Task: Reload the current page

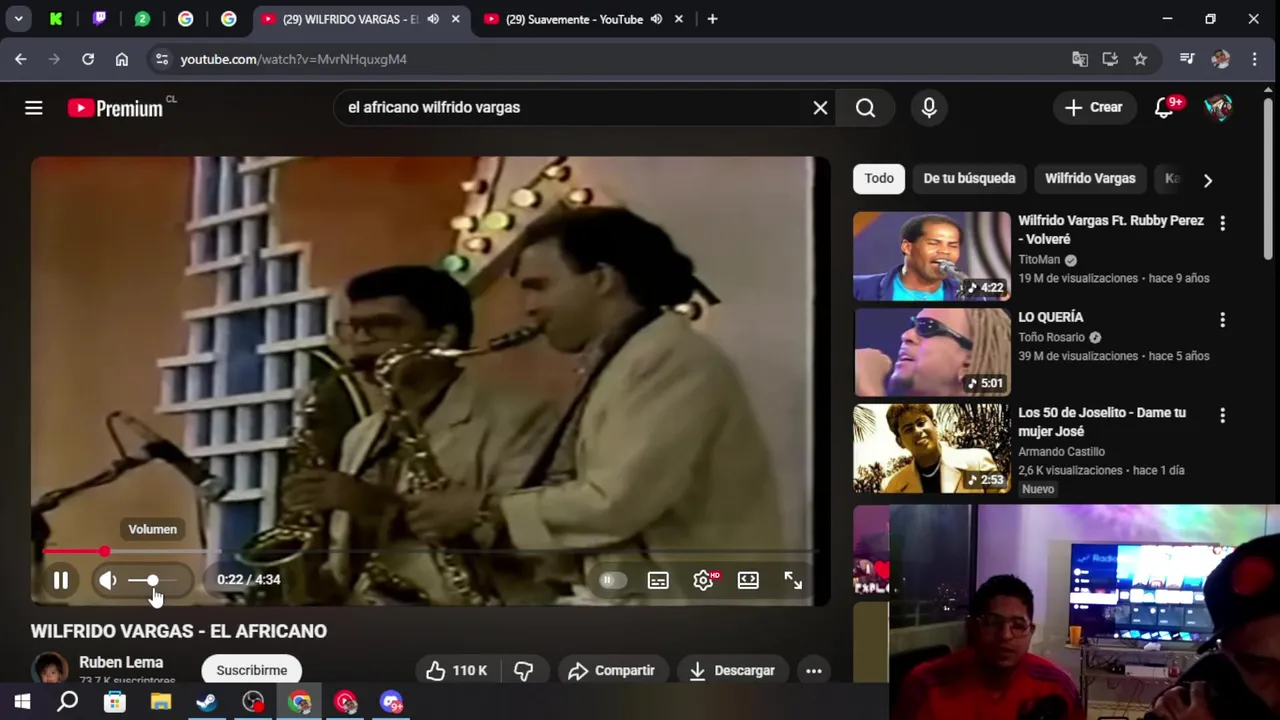Action: pos(88,59)
